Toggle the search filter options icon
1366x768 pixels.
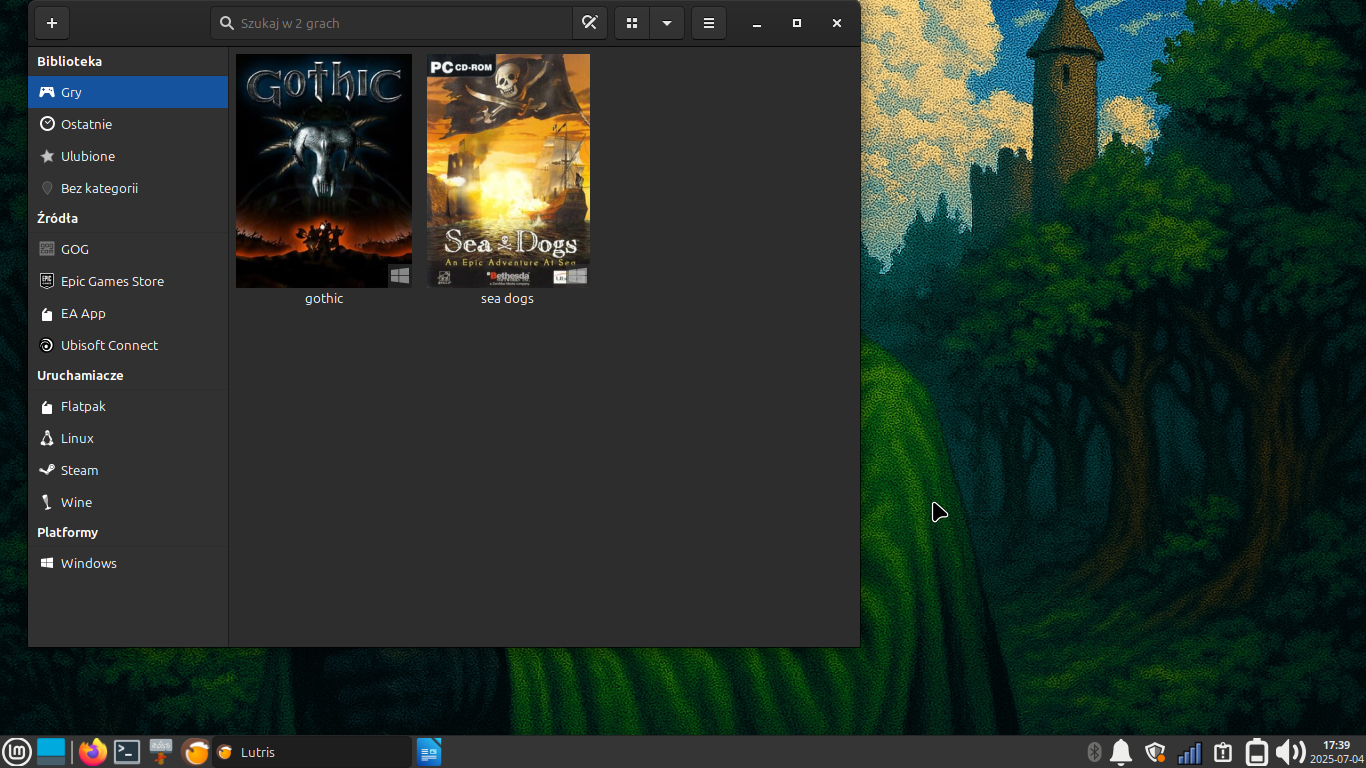click(589, 23)
